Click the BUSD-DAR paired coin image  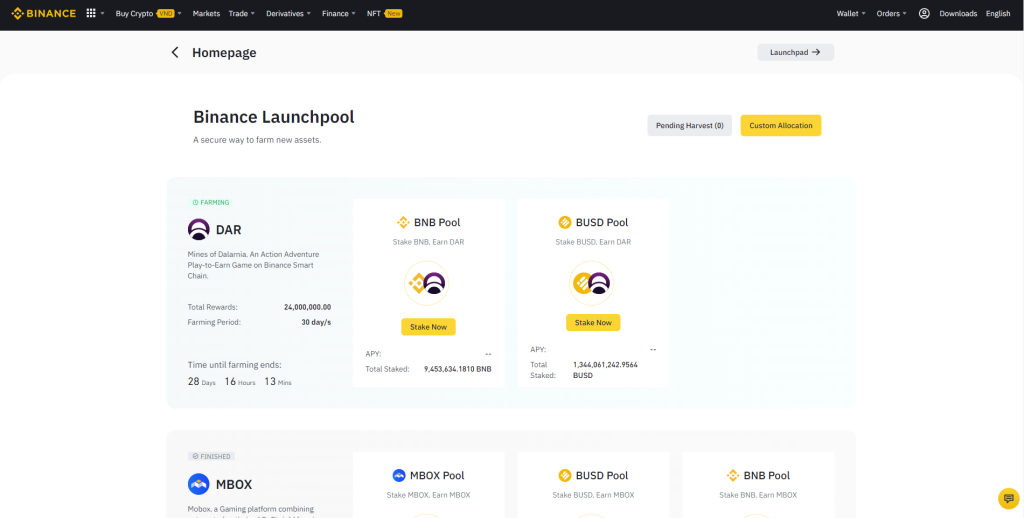[591, 283]
